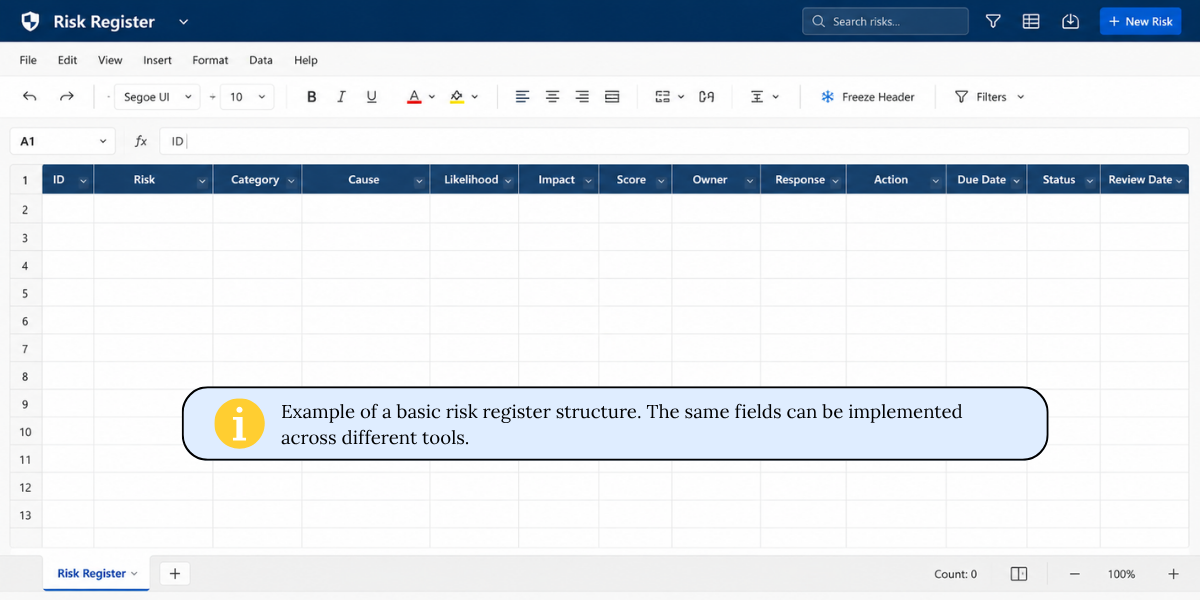Open the Cause column filter arrow

pos(419,181)
